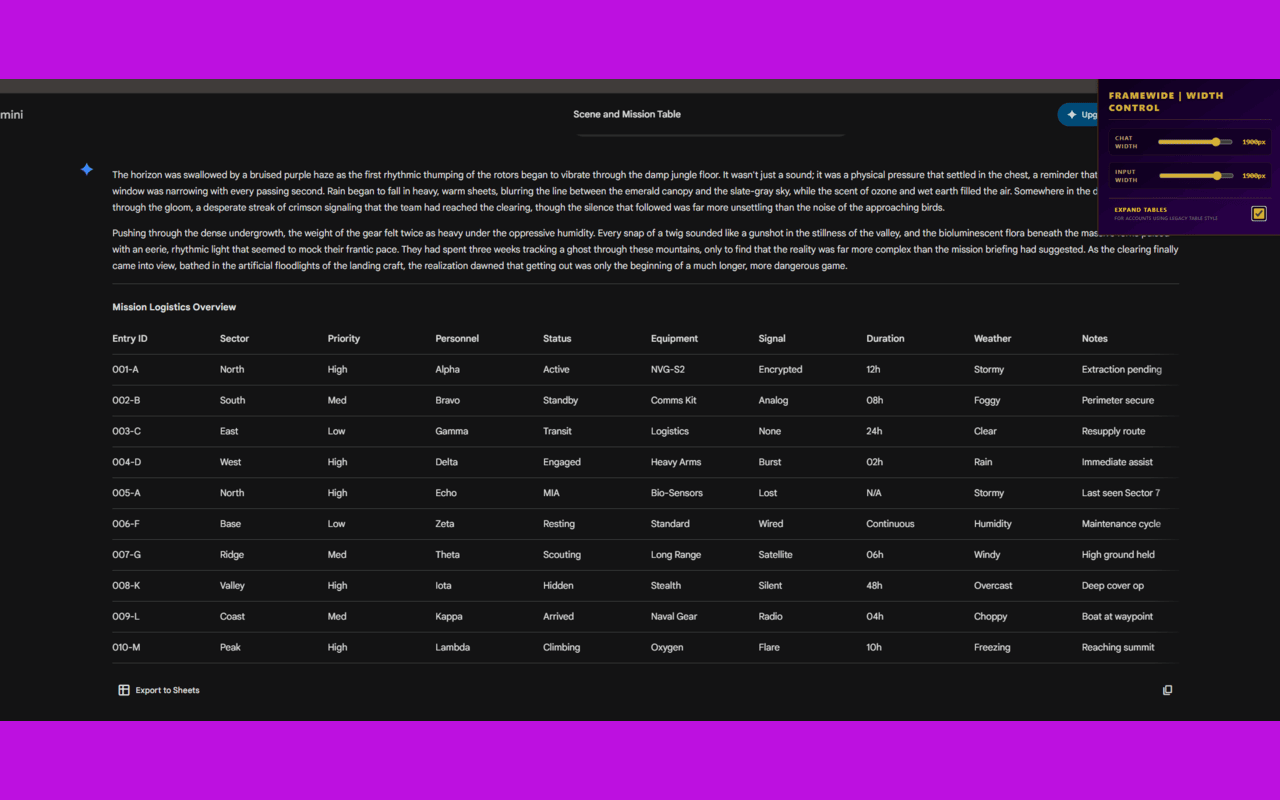Viewport: 1280px width, 800px height.
Task: Click the Zeta personnel cell
Action: 445,524
